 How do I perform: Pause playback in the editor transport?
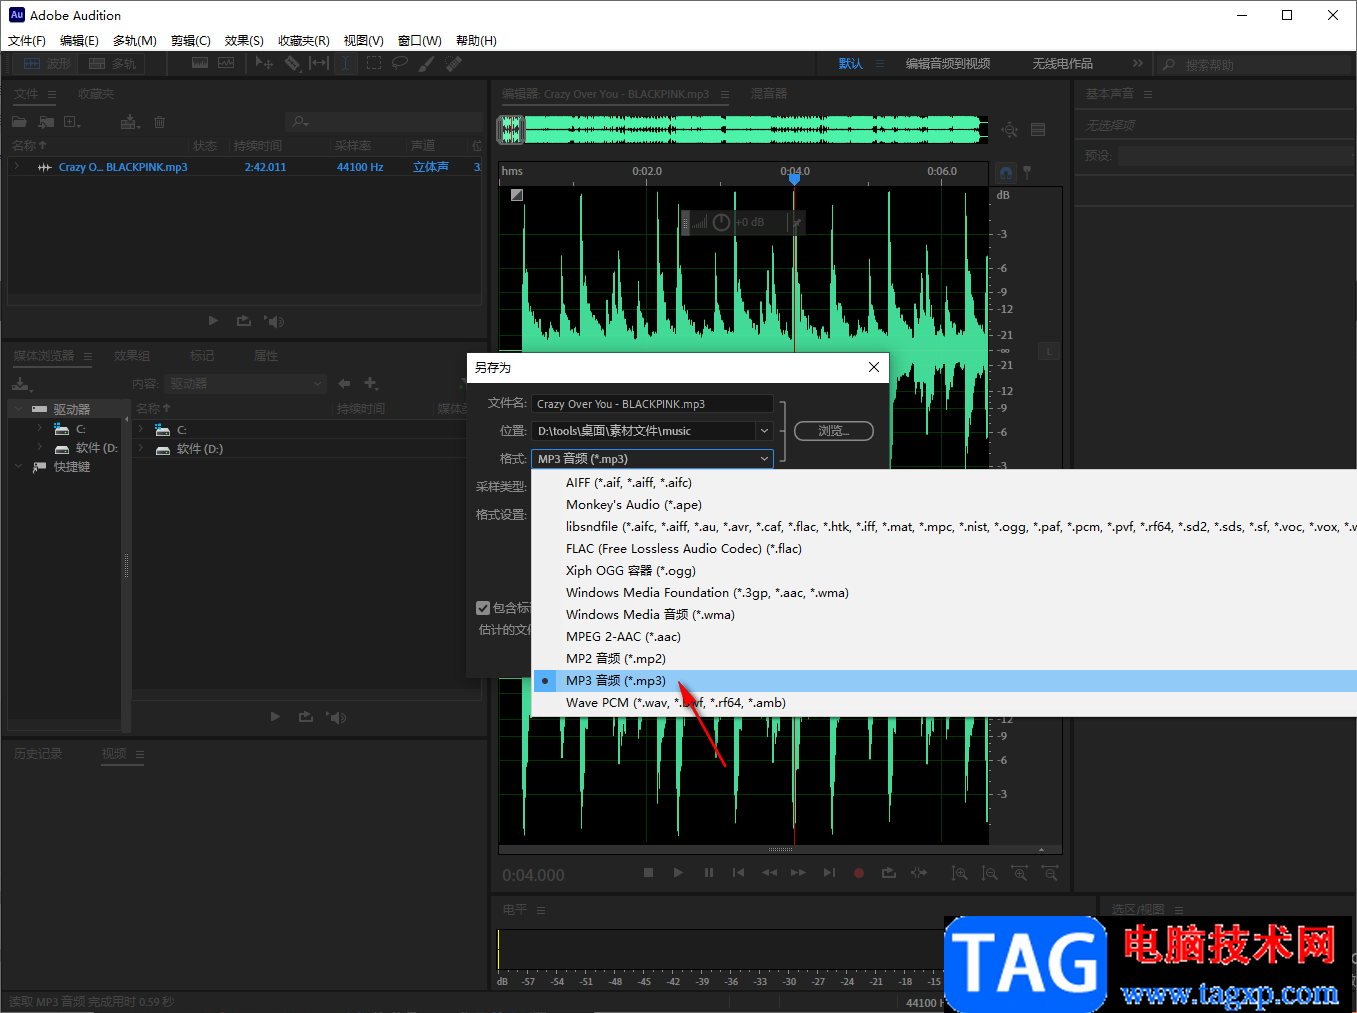click(708, 873)
